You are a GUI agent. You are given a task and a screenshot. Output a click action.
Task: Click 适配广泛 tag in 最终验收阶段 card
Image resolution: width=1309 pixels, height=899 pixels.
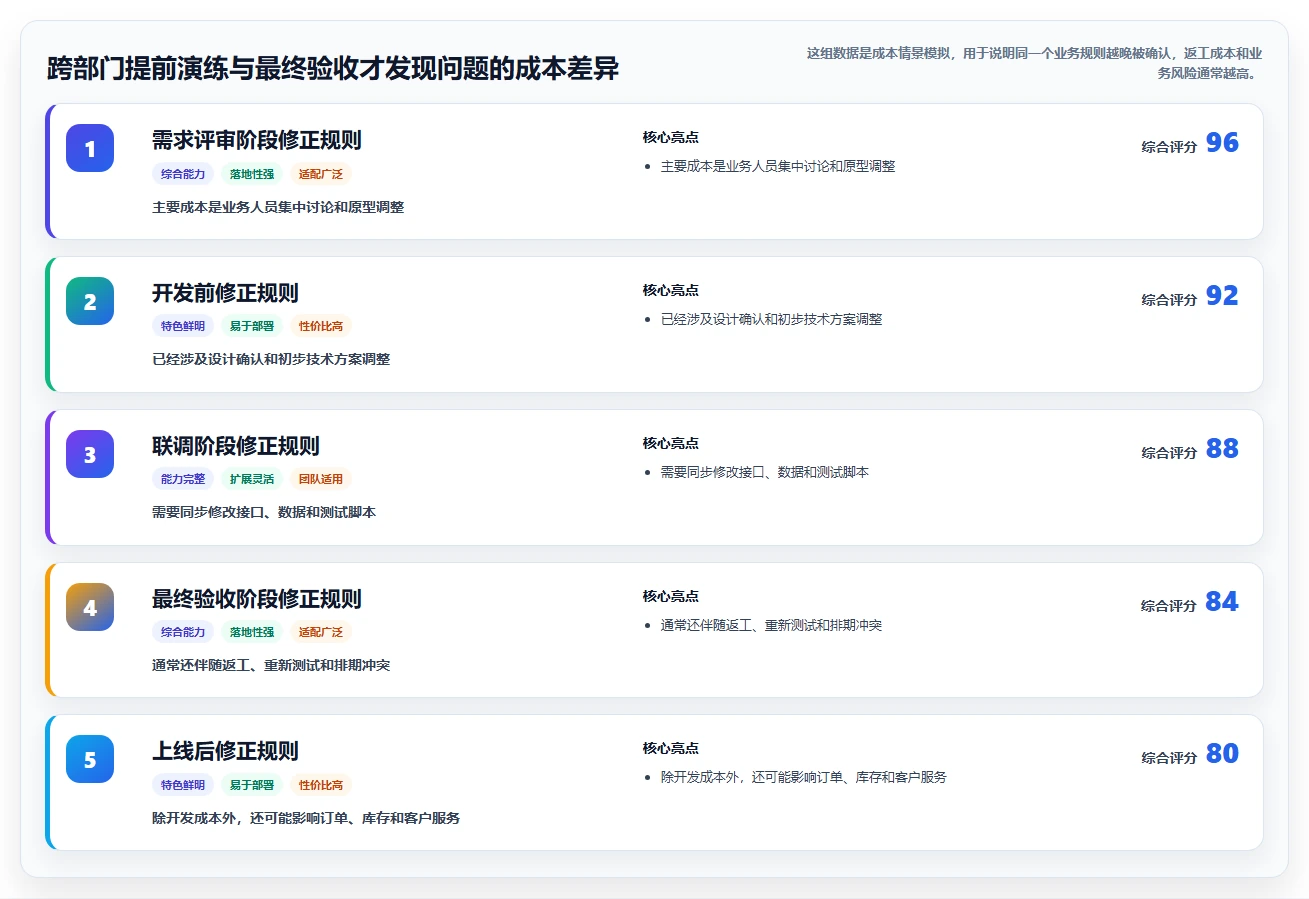coord(321,632)
